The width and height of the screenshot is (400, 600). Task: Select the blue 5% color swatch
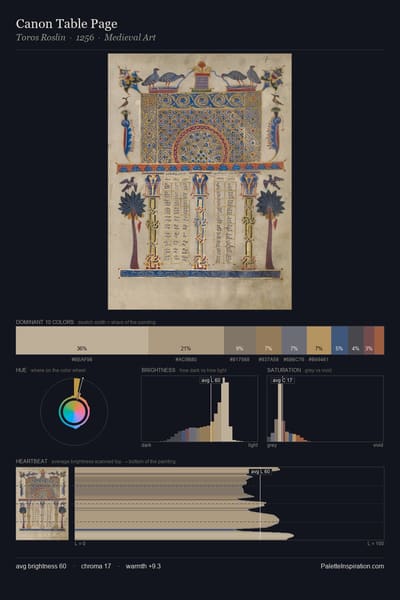(340, 340)
